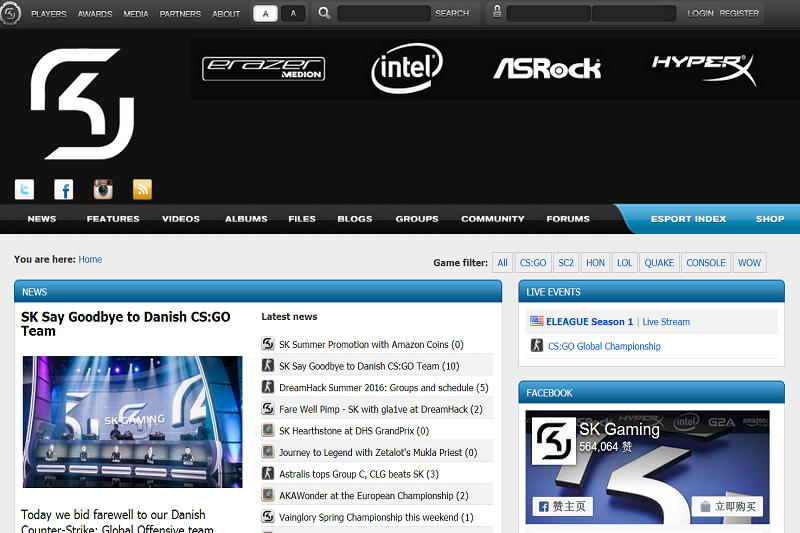800x533 pixels.
Task: Go to the FILES navigation tab
Action: coord(302,219)
